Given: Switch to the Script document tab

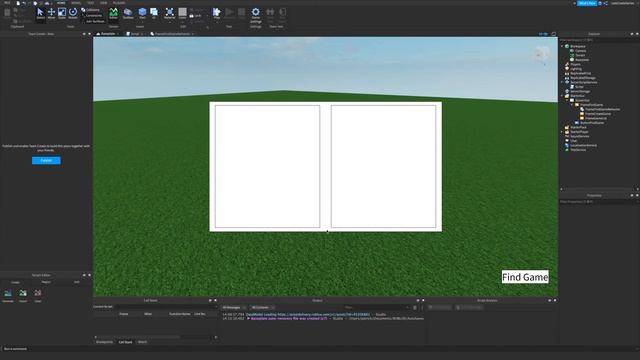Looking at the screenshot, I should (134, 34).
